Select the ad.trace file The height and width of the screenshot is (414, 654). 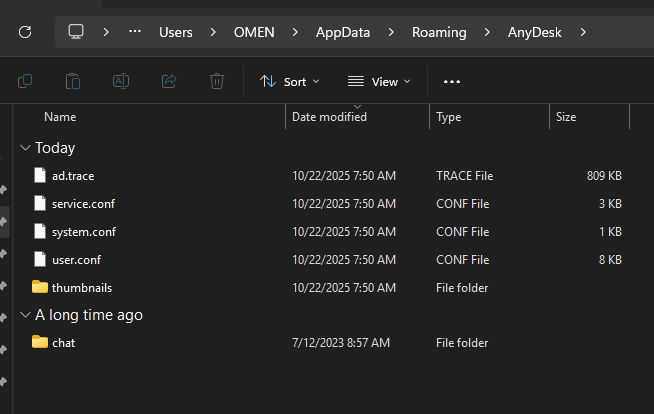[x=73, y=175]
